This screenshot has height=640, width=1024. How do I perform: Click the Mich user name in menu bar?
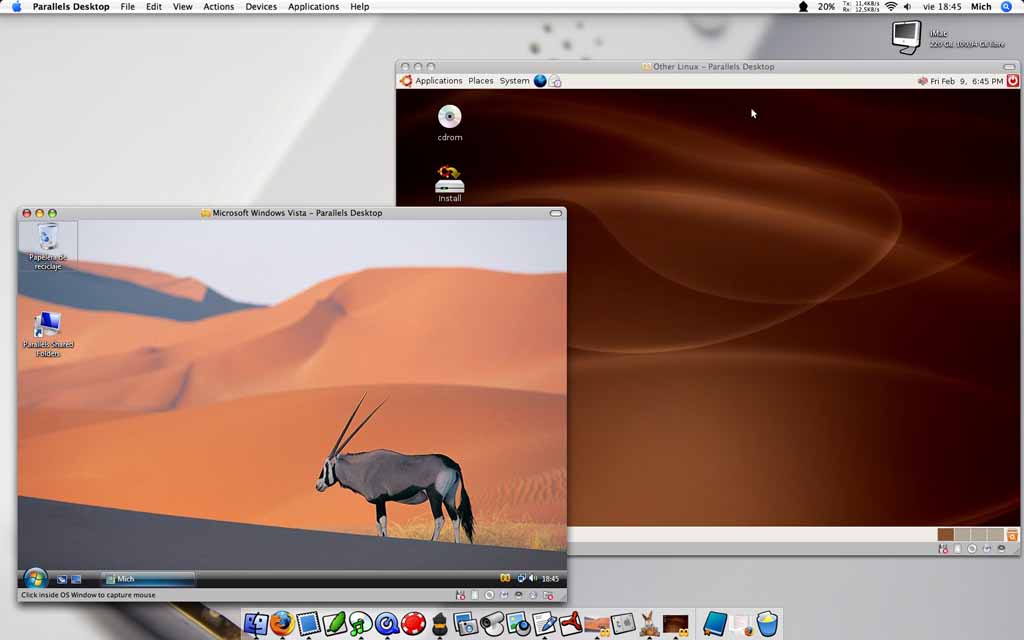(x=981, y=7)
